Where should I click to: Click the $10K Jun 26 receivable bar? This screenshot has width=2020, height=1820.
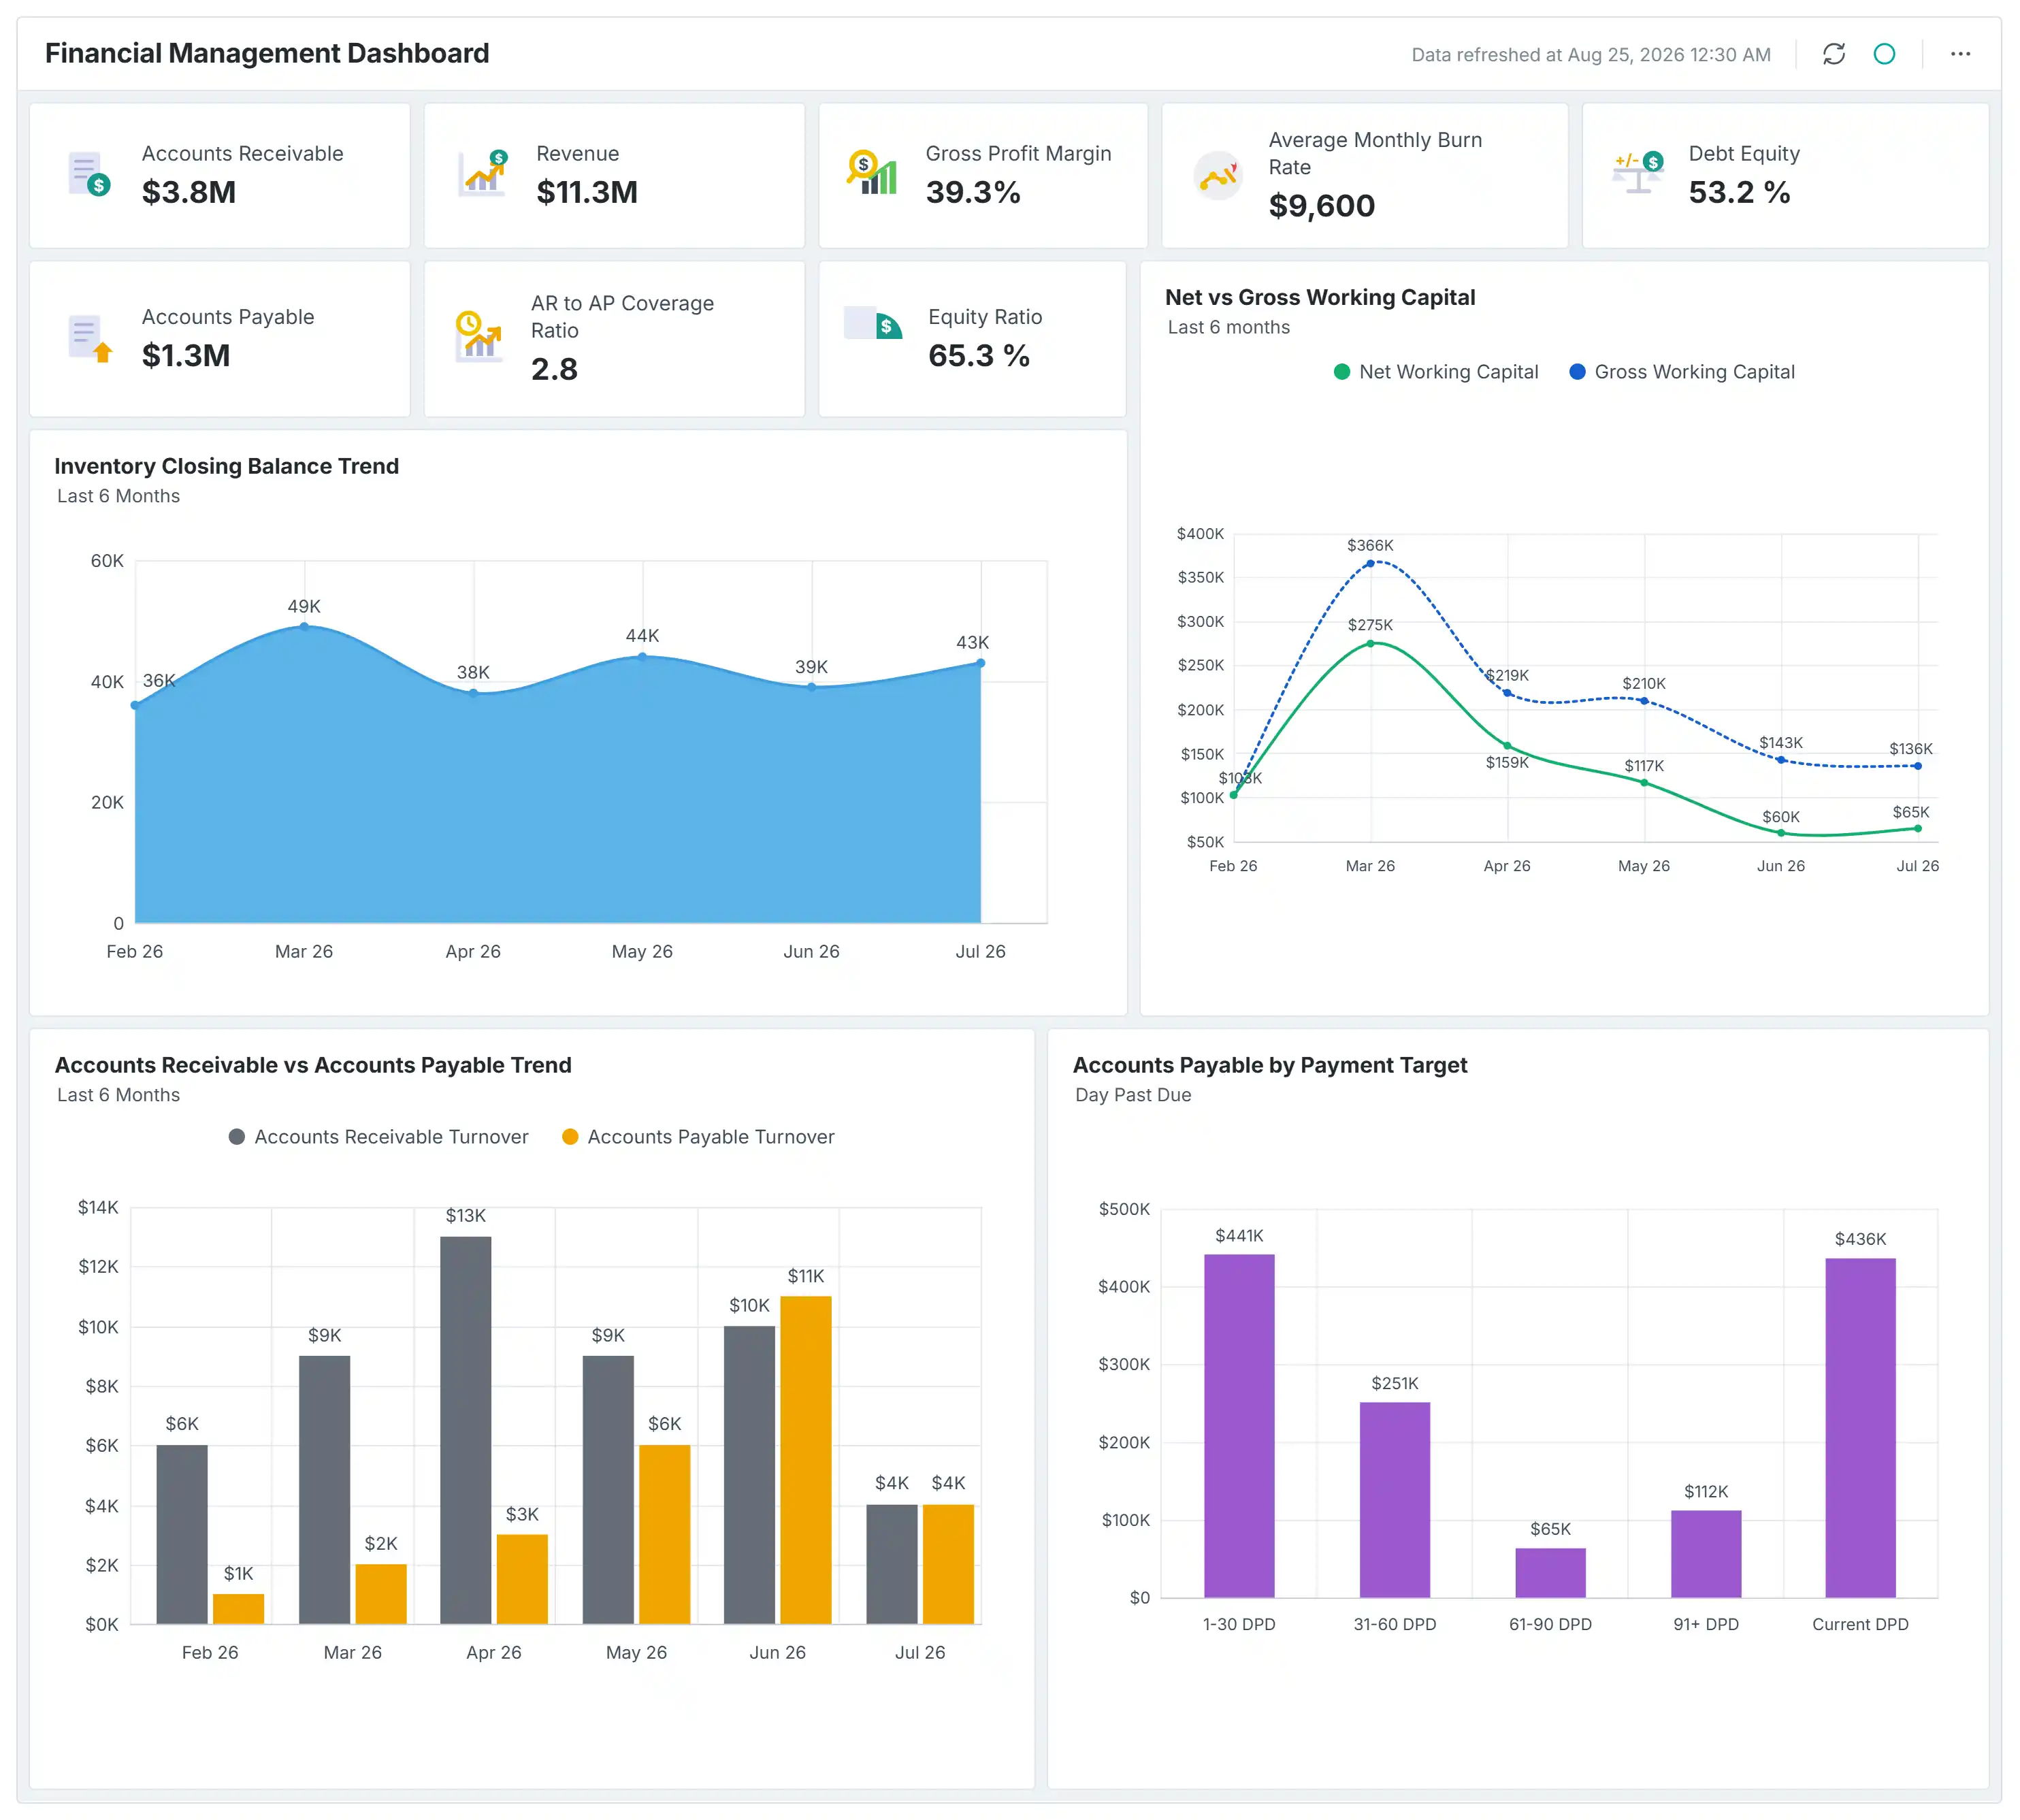pyautogui.click(x=749, y=1475)
